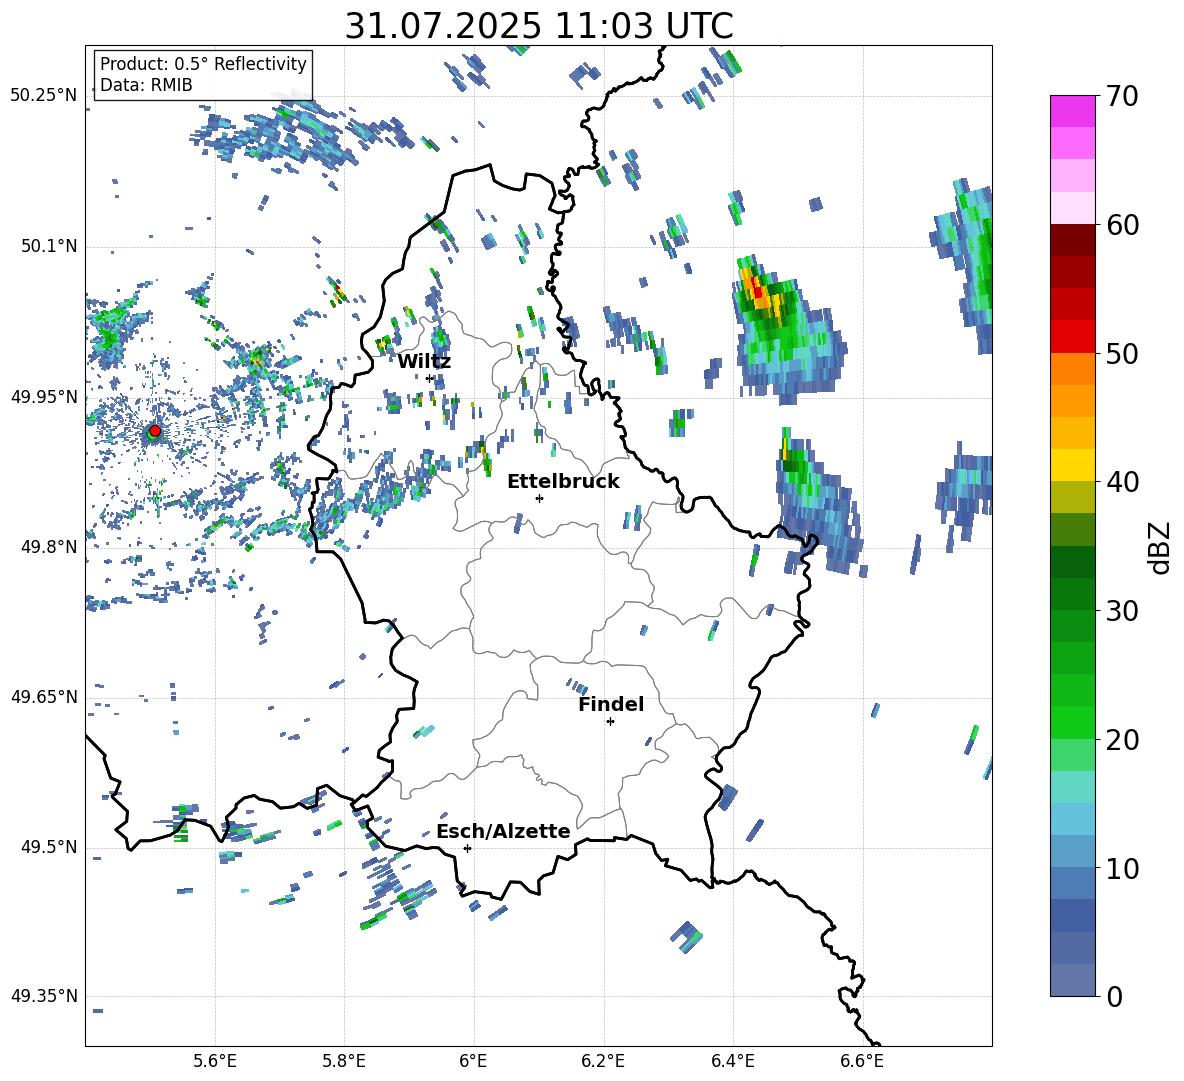
Task: Click the Product: 0.5° Reflectivity label
Action: click(203, 64)
